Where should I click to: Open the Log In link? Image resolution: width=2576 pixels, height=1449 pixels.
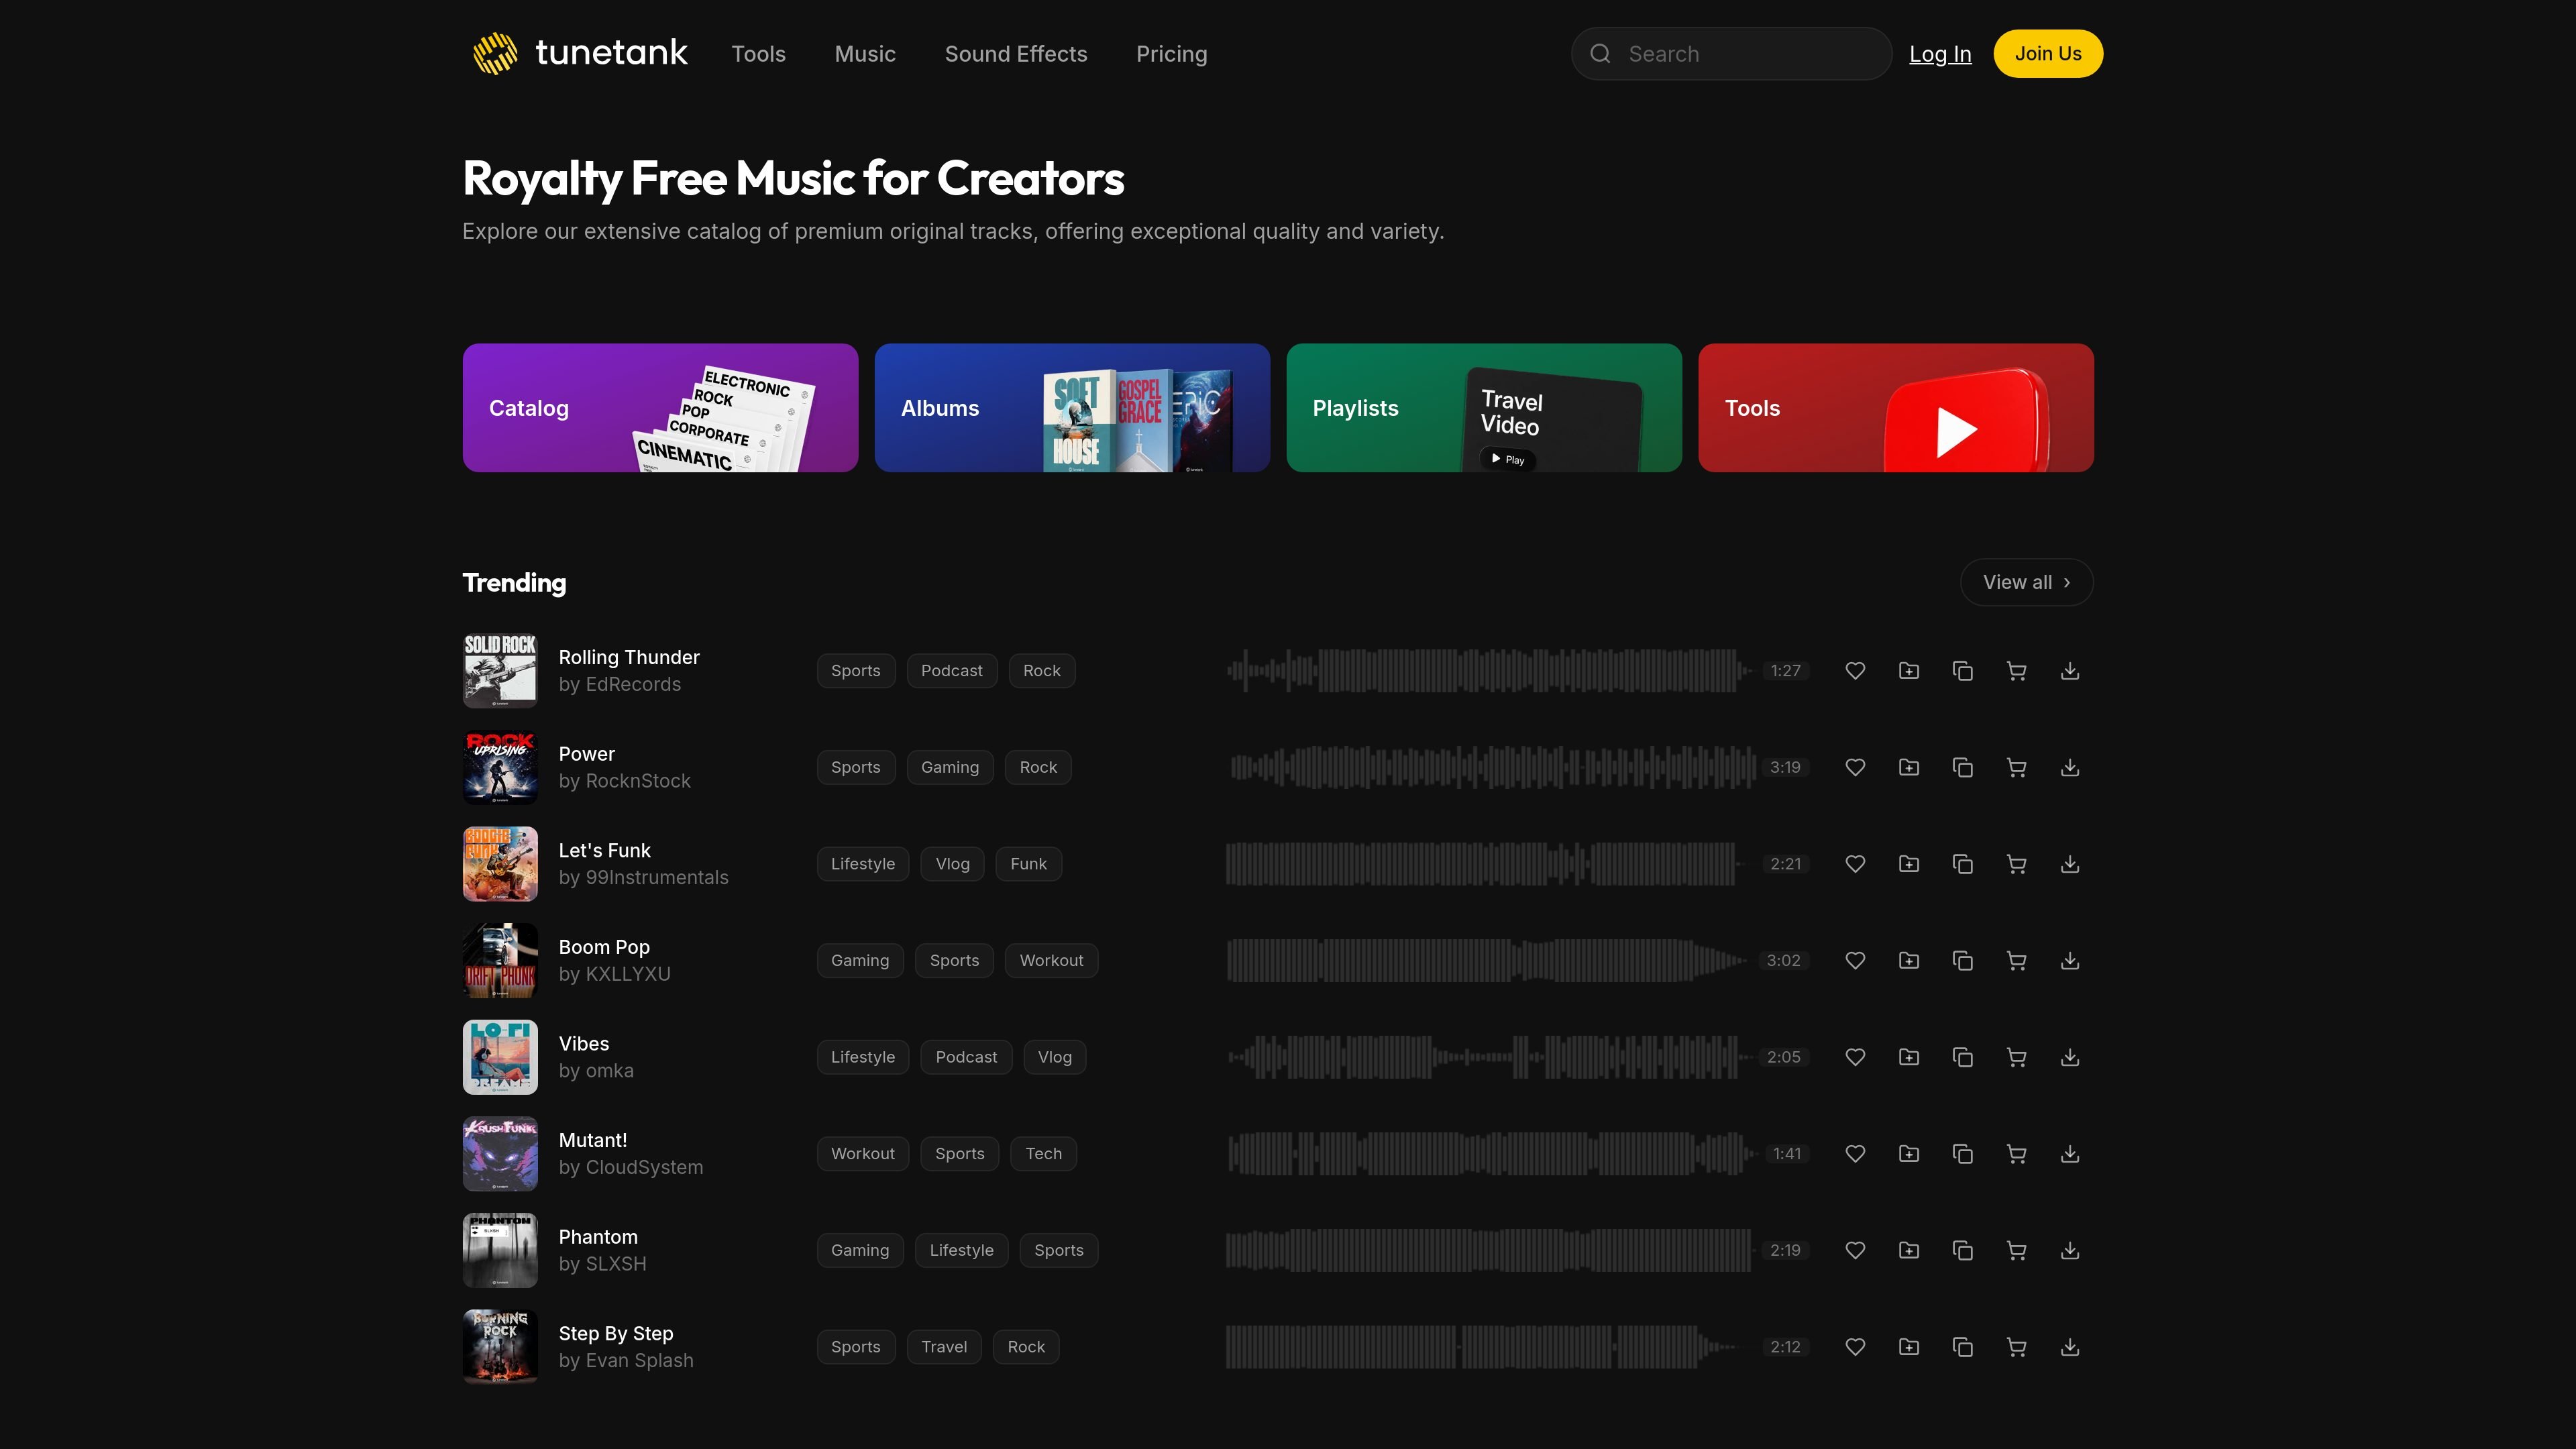pyautogui.click(x=1940, y=54)
